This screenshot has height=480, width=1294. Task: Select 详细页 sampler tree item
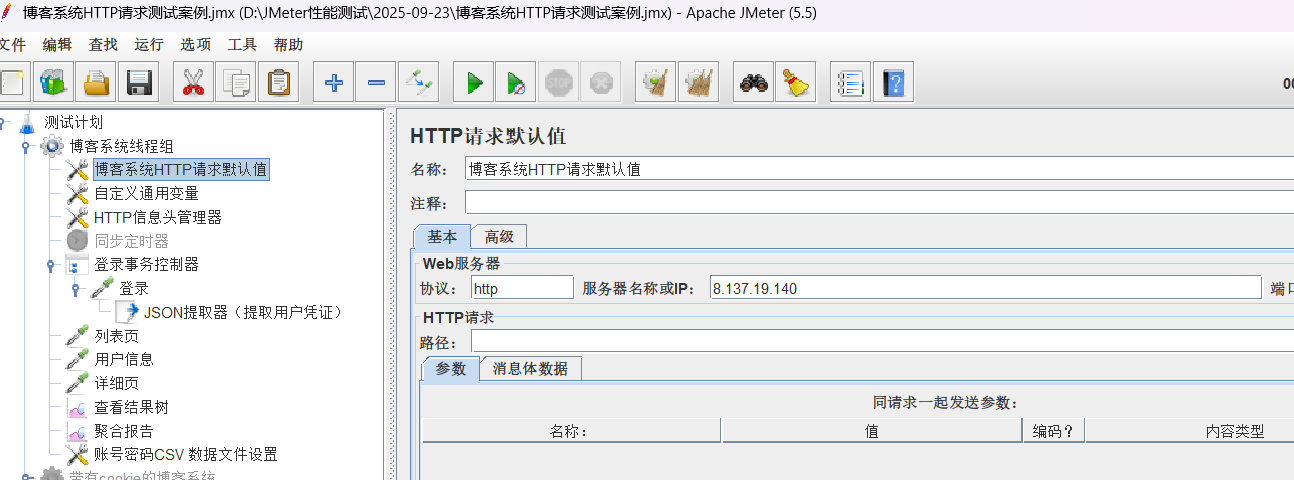(116, 383)
